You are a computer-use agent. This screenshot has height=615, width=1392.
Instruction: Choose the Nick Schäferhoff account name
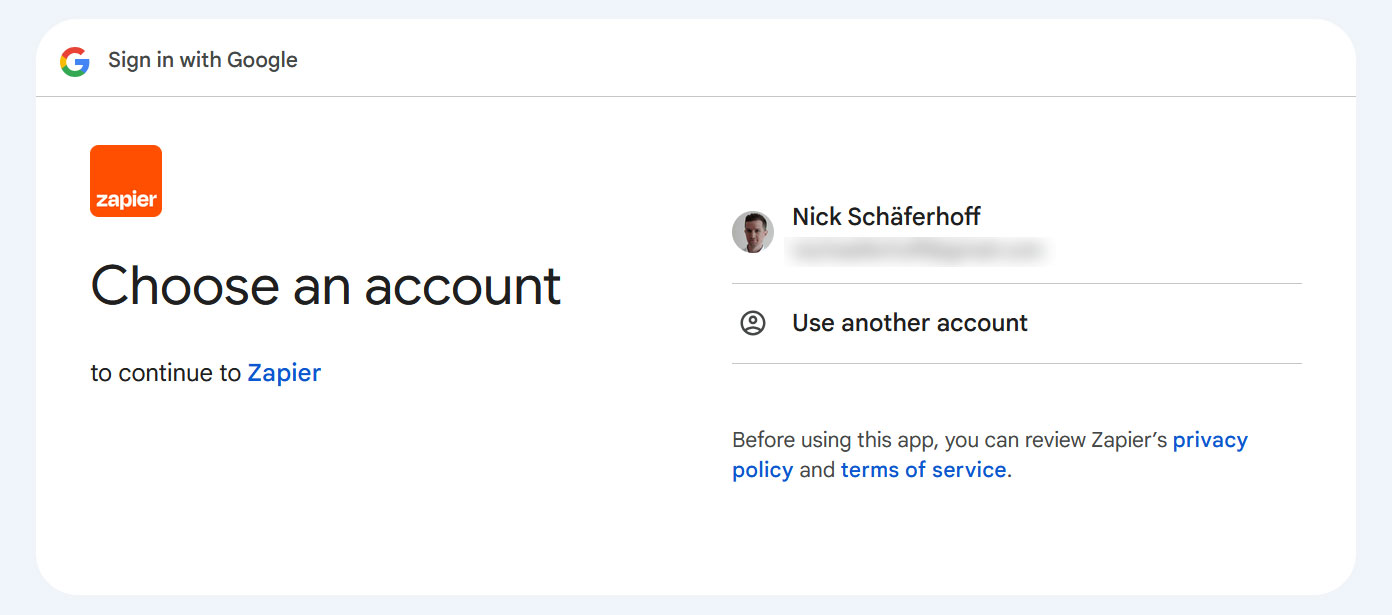pos(886,216)
